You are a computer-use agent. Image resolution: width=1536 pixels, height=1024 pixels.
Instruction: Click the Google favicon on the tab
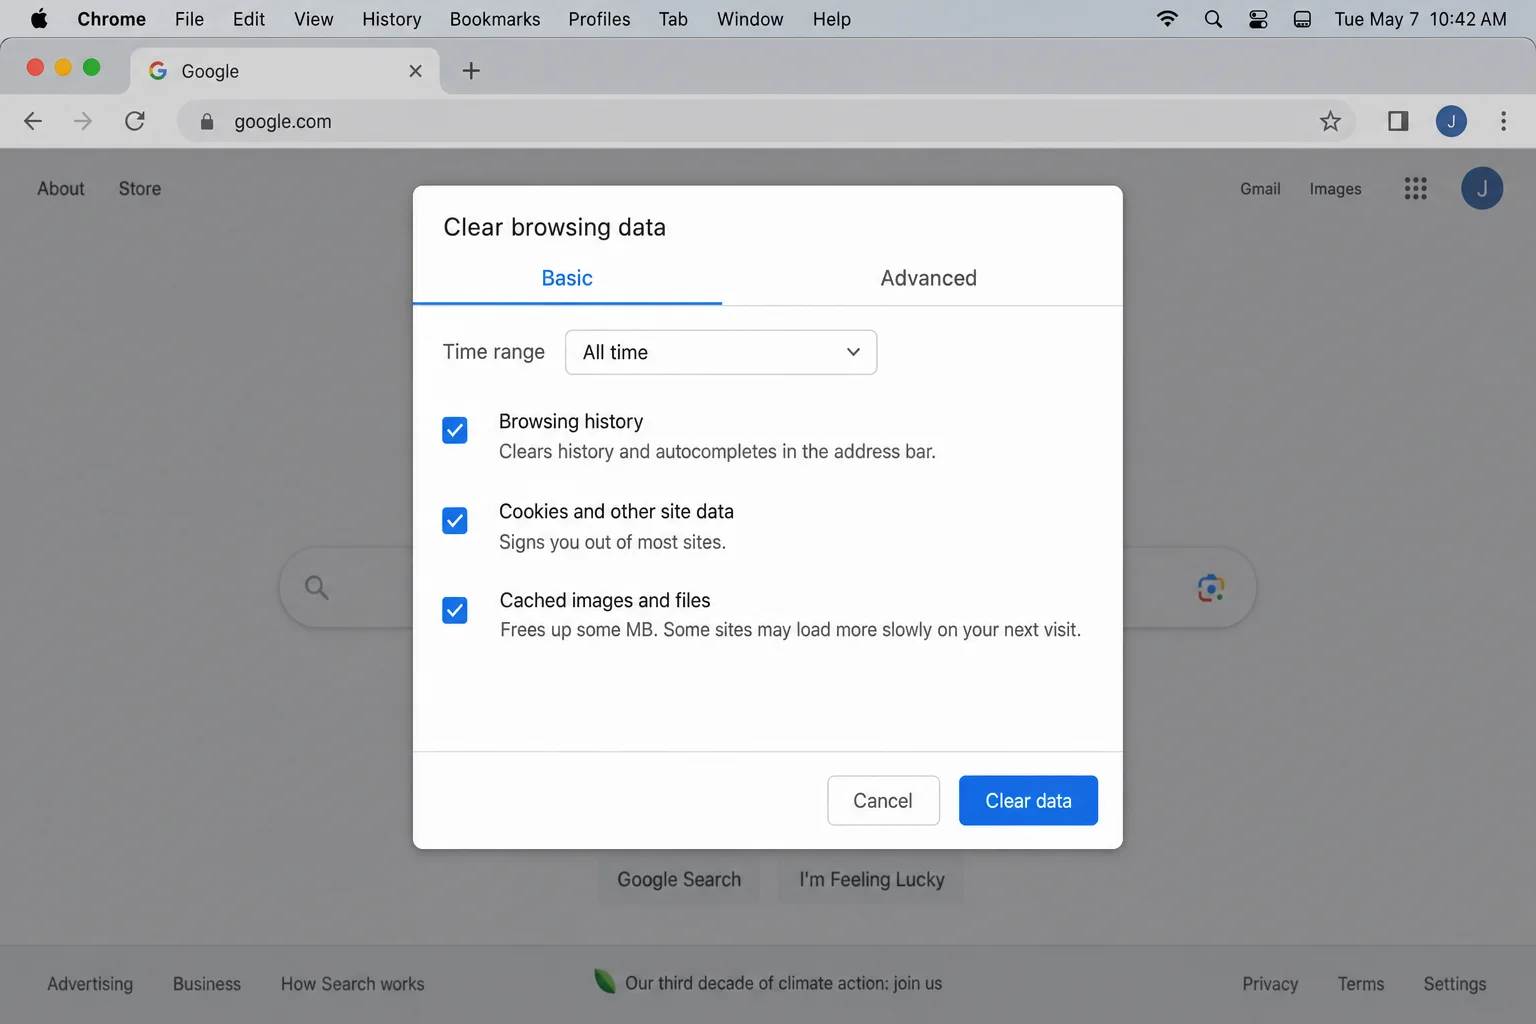(157, 71)
